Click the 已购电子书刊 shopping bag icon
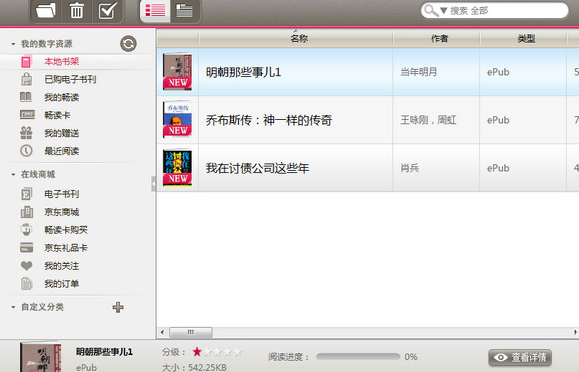 click(x=26, y=79)
